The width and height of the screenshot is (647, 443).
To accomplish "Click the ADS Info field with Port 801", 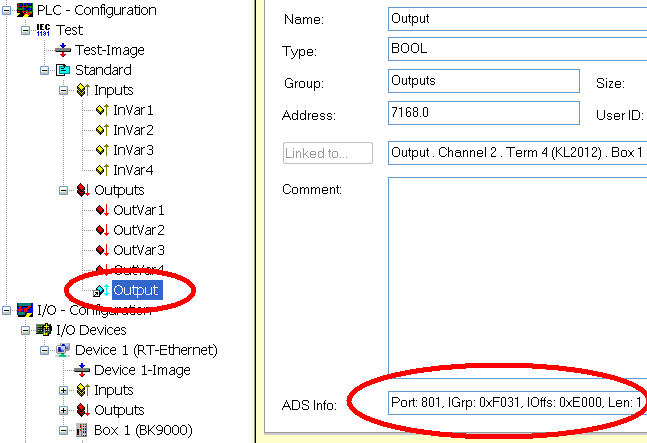I will [517, 403].
